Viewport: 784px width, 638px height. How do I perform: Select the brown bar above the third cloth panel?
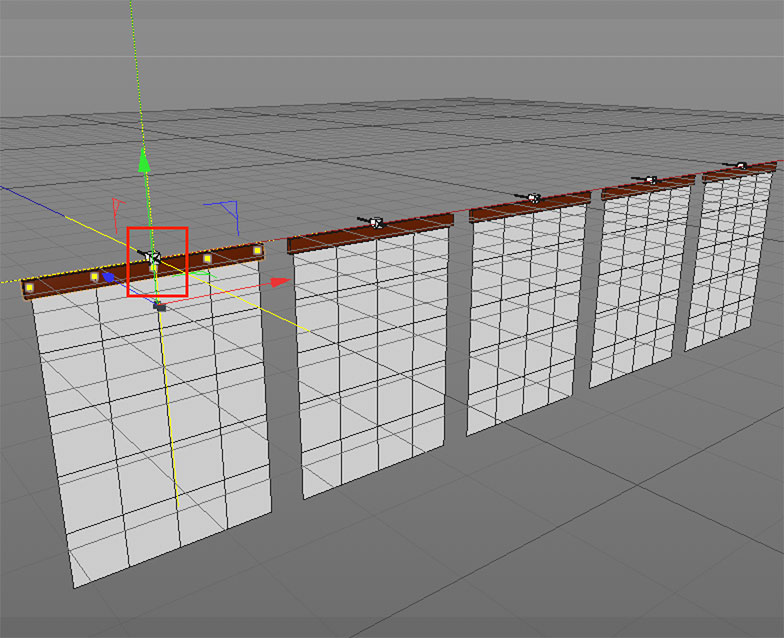pyautogui.click(x=530, y=207)
